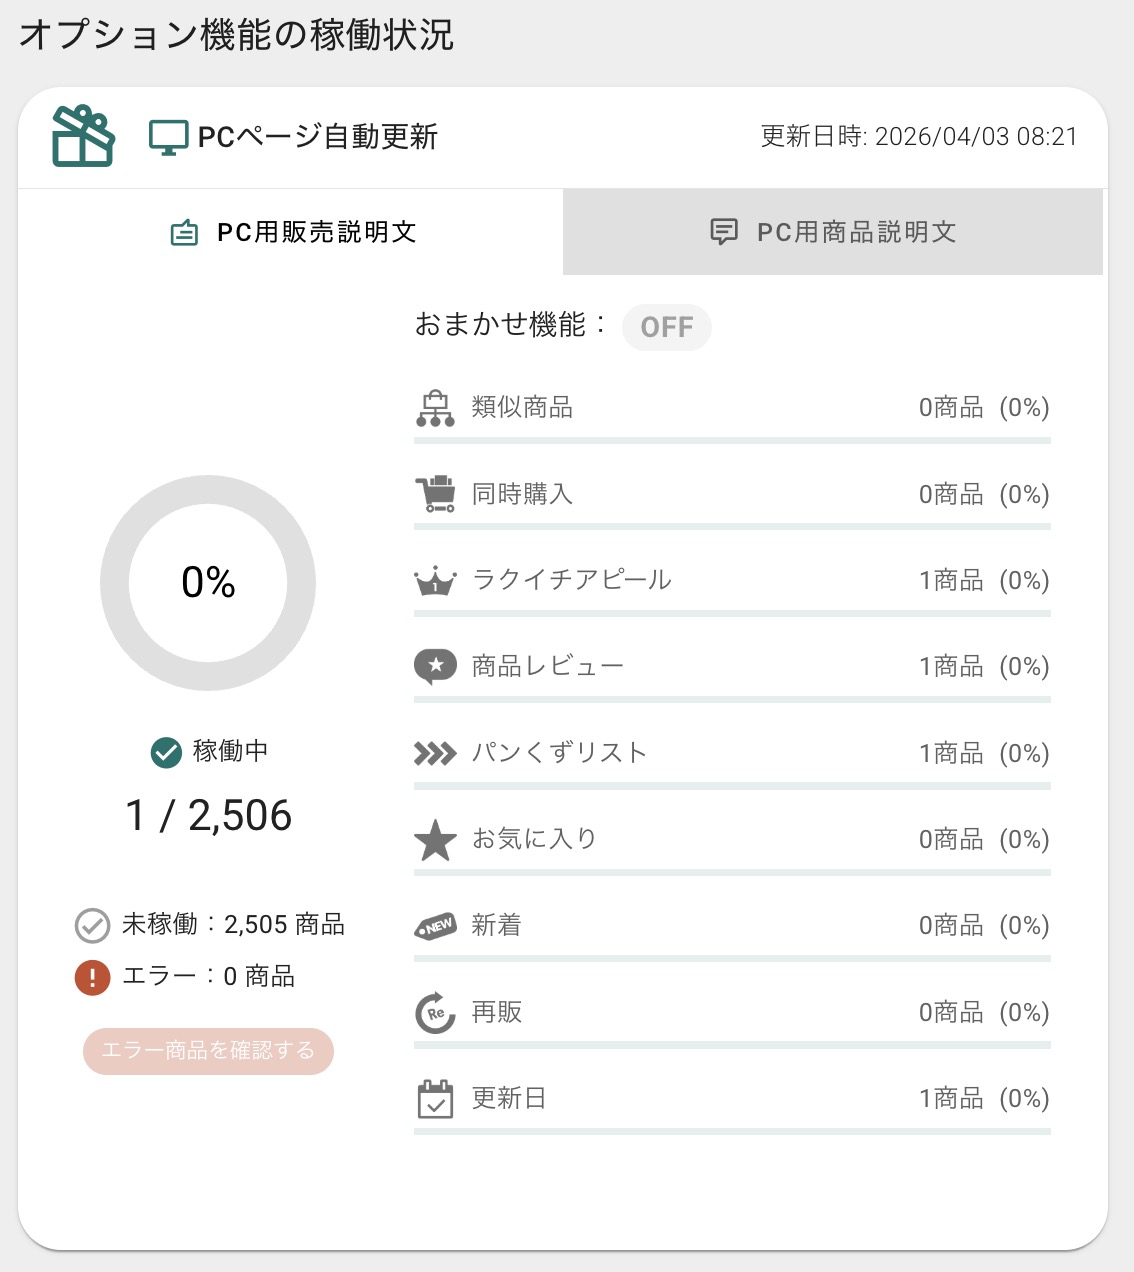Click the 再販 Re arrow icon

pos(435,1013)
